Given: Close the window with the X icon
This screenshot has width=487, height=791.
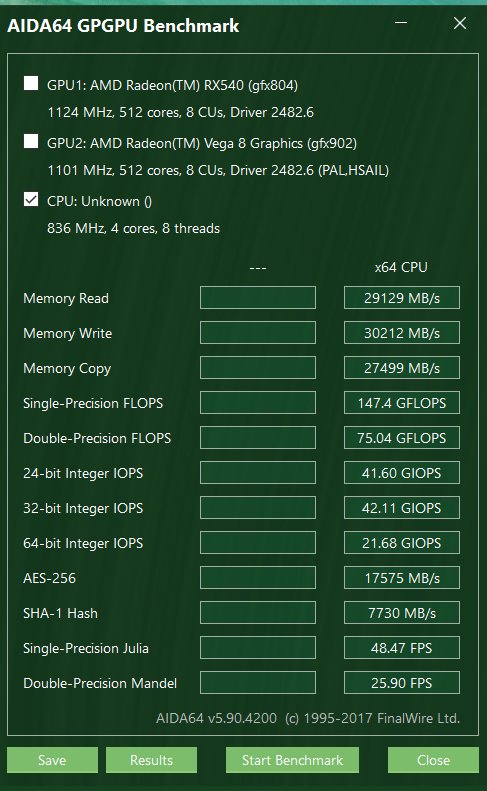Looking at the screenshot, I should point(460,23).
